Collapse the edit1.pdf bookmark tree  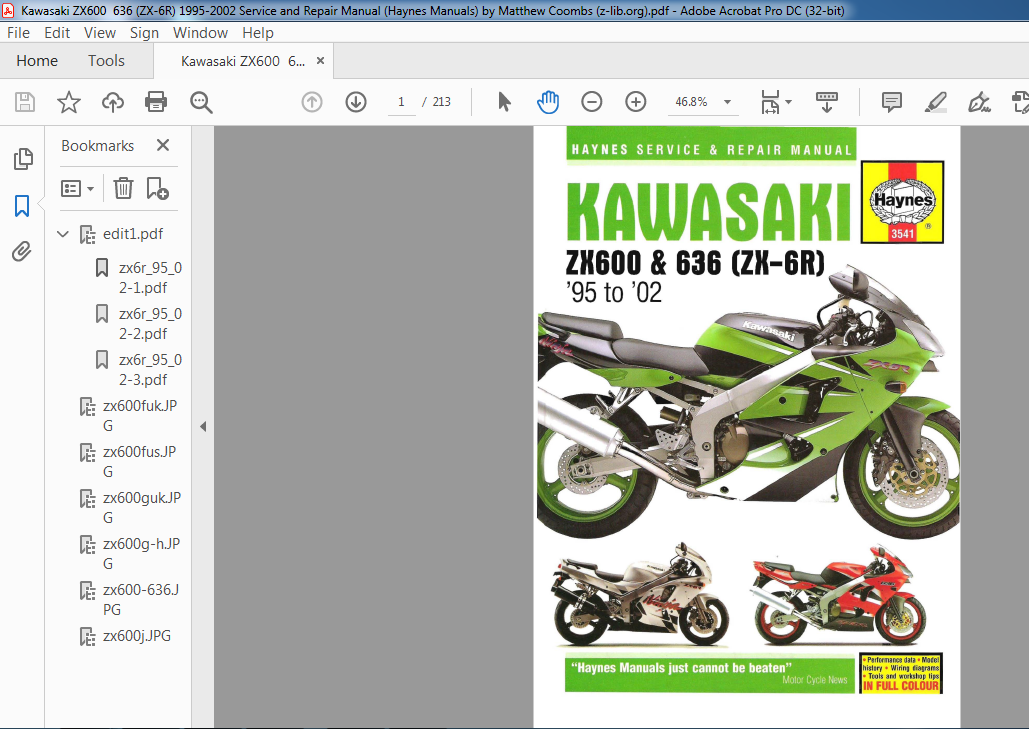coord(63,234)
